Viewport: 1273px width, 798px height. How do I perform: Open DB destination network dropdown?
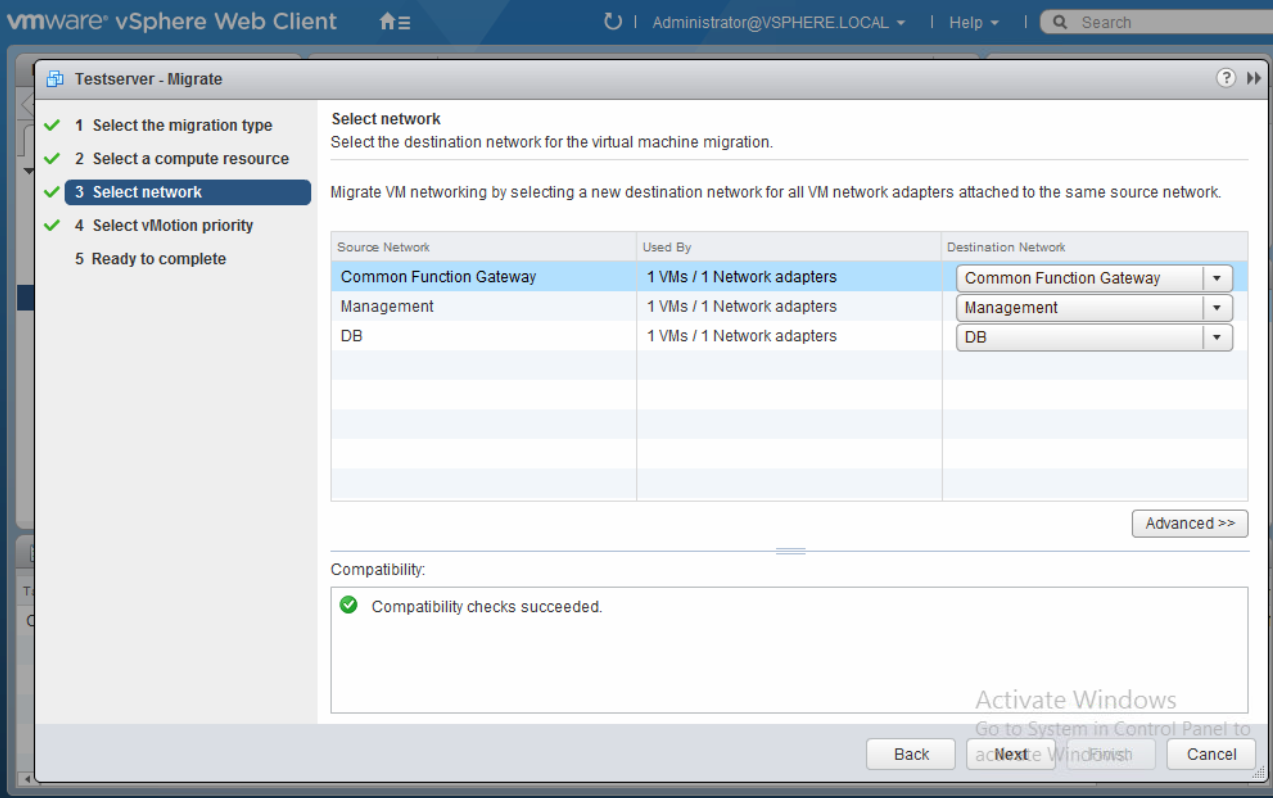(1216, 338)
